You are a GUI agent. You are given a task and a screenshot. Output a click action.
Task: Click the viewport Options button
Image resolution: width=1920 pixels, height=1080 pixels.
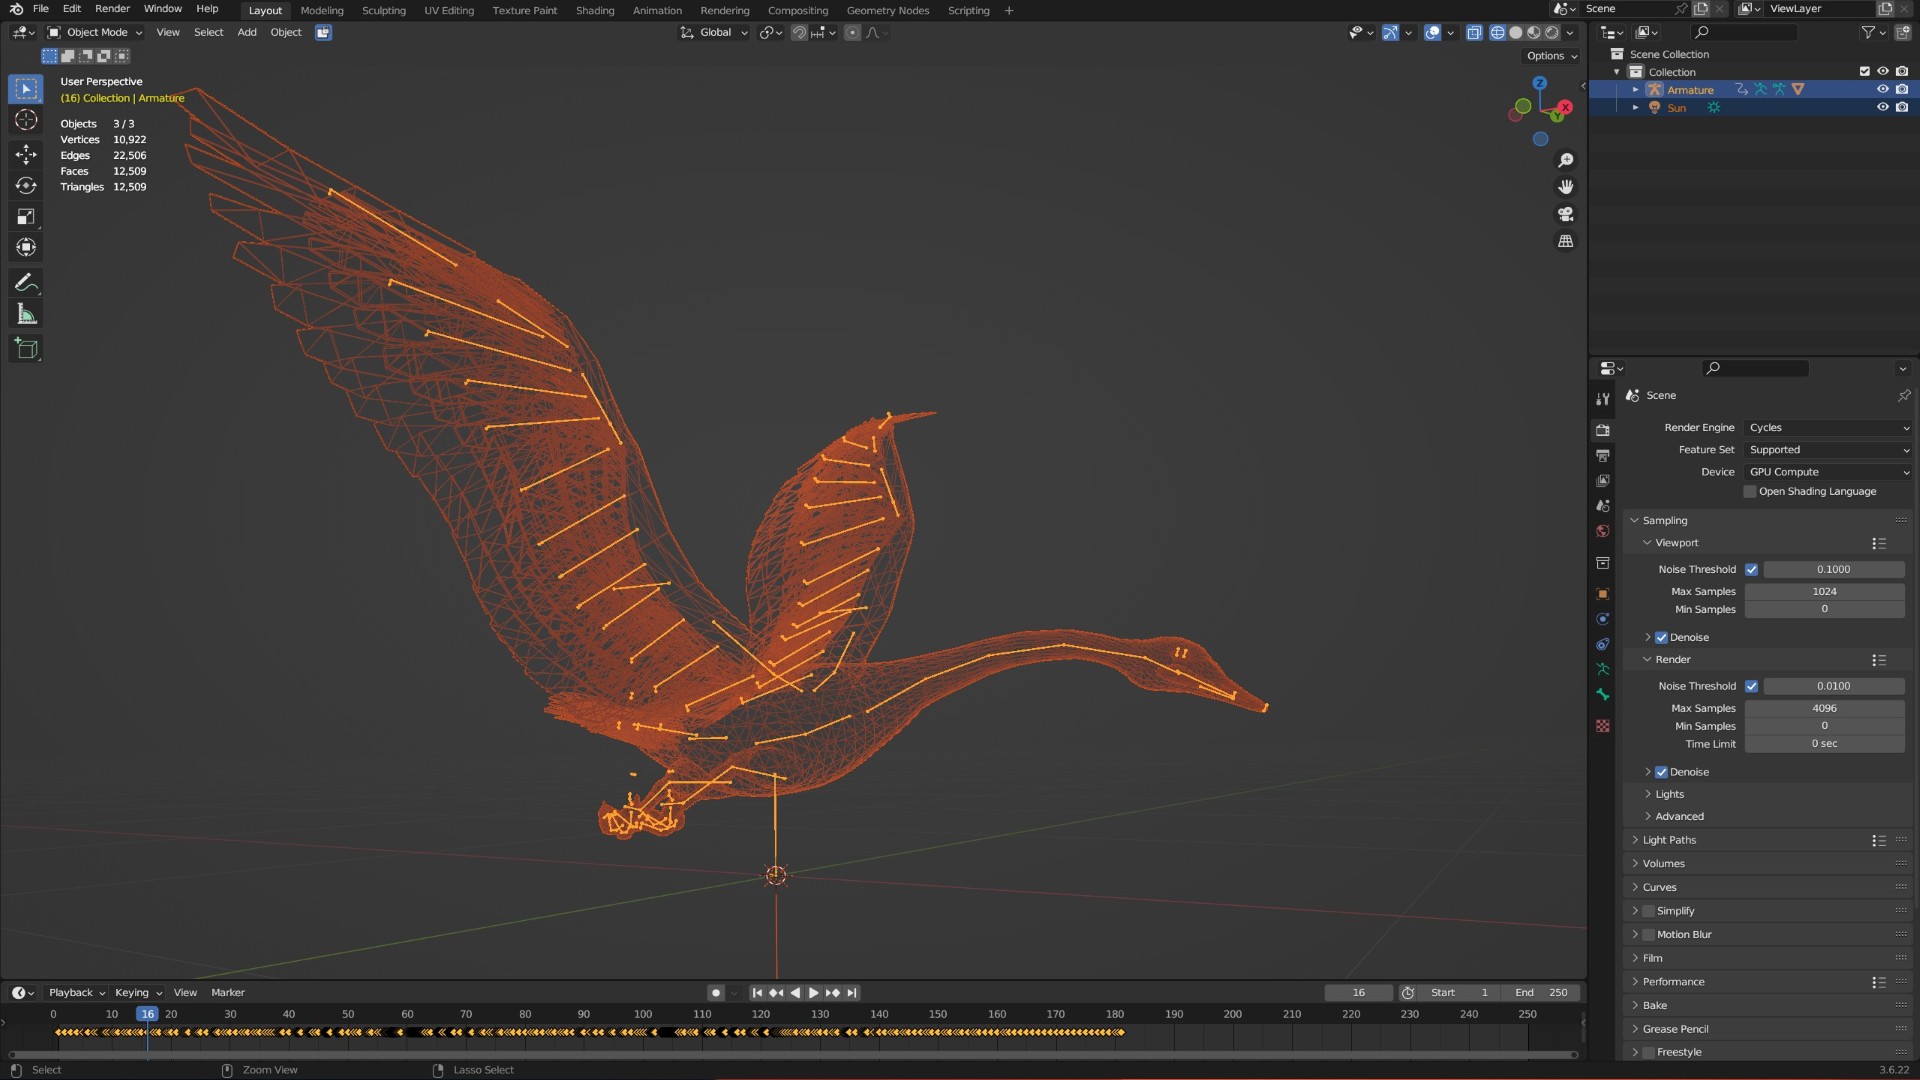pos(1552,56)
